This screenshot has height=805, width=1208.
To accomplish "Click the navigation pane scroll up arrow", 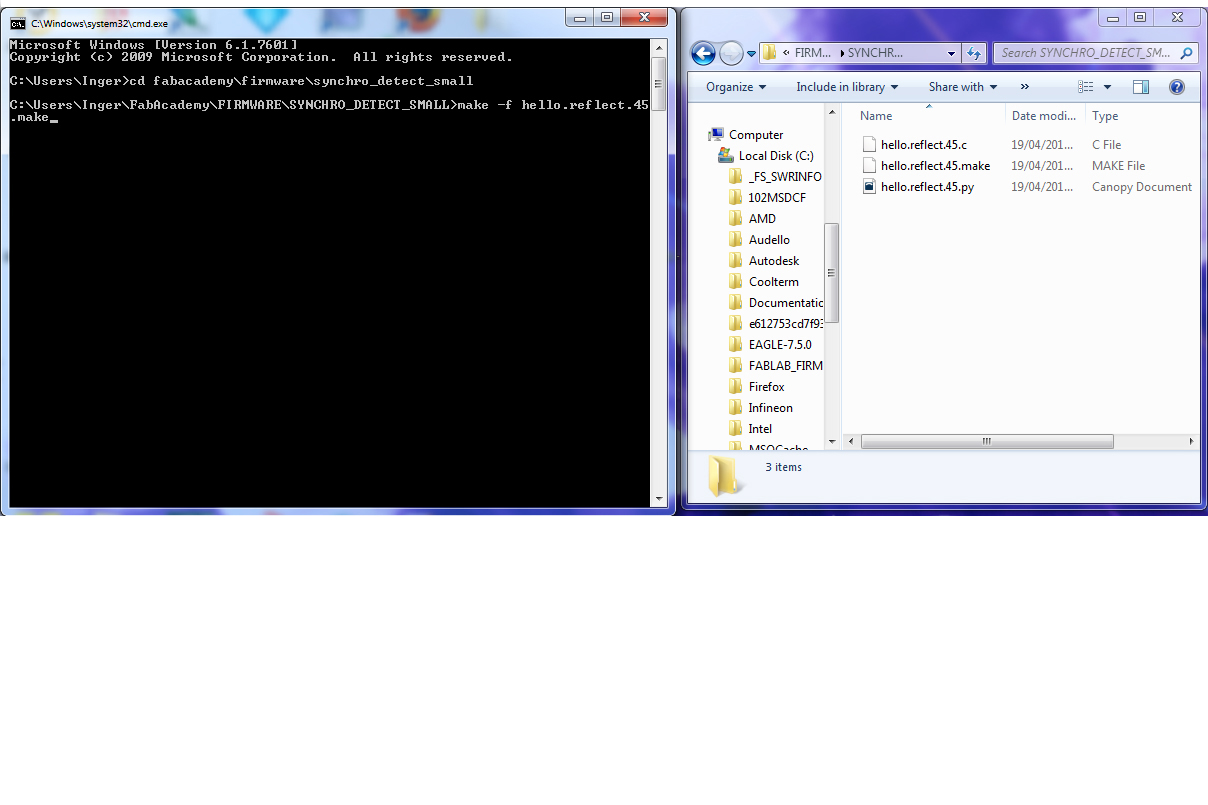I will tap(831, 113).
